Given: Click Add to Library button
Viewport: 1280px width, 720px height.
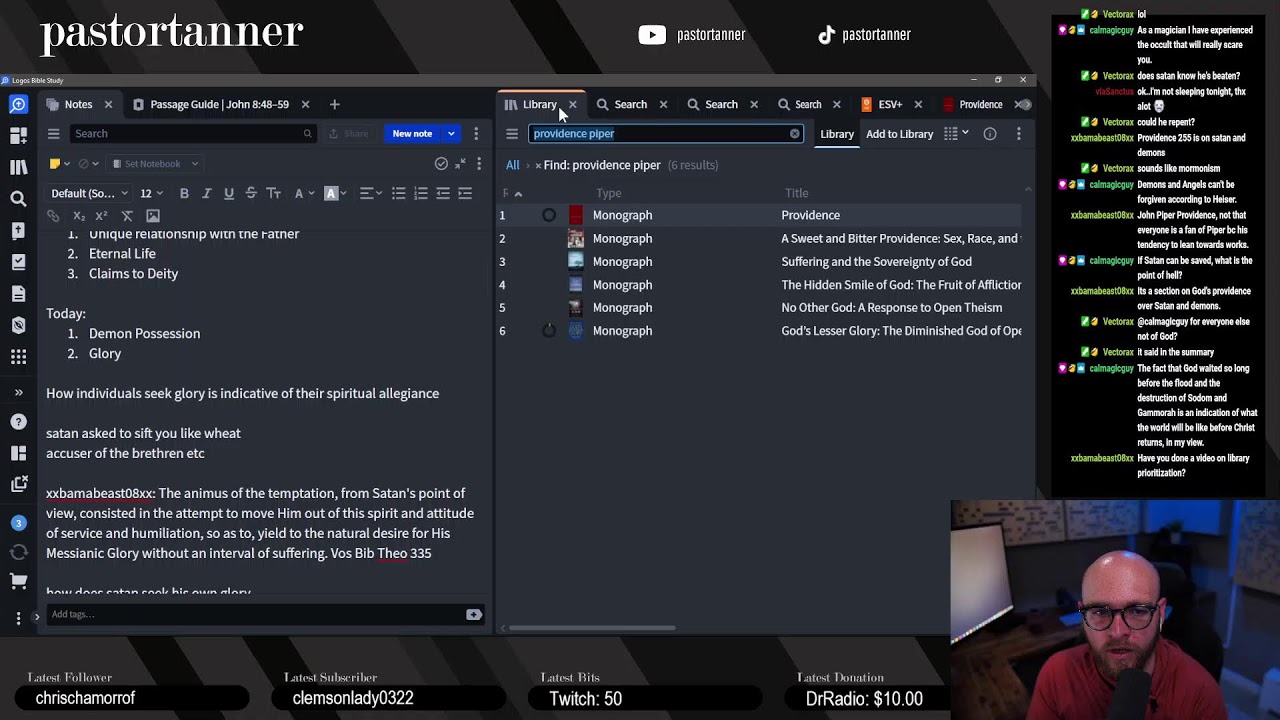Looking at the screenshot, I should 899,134.
